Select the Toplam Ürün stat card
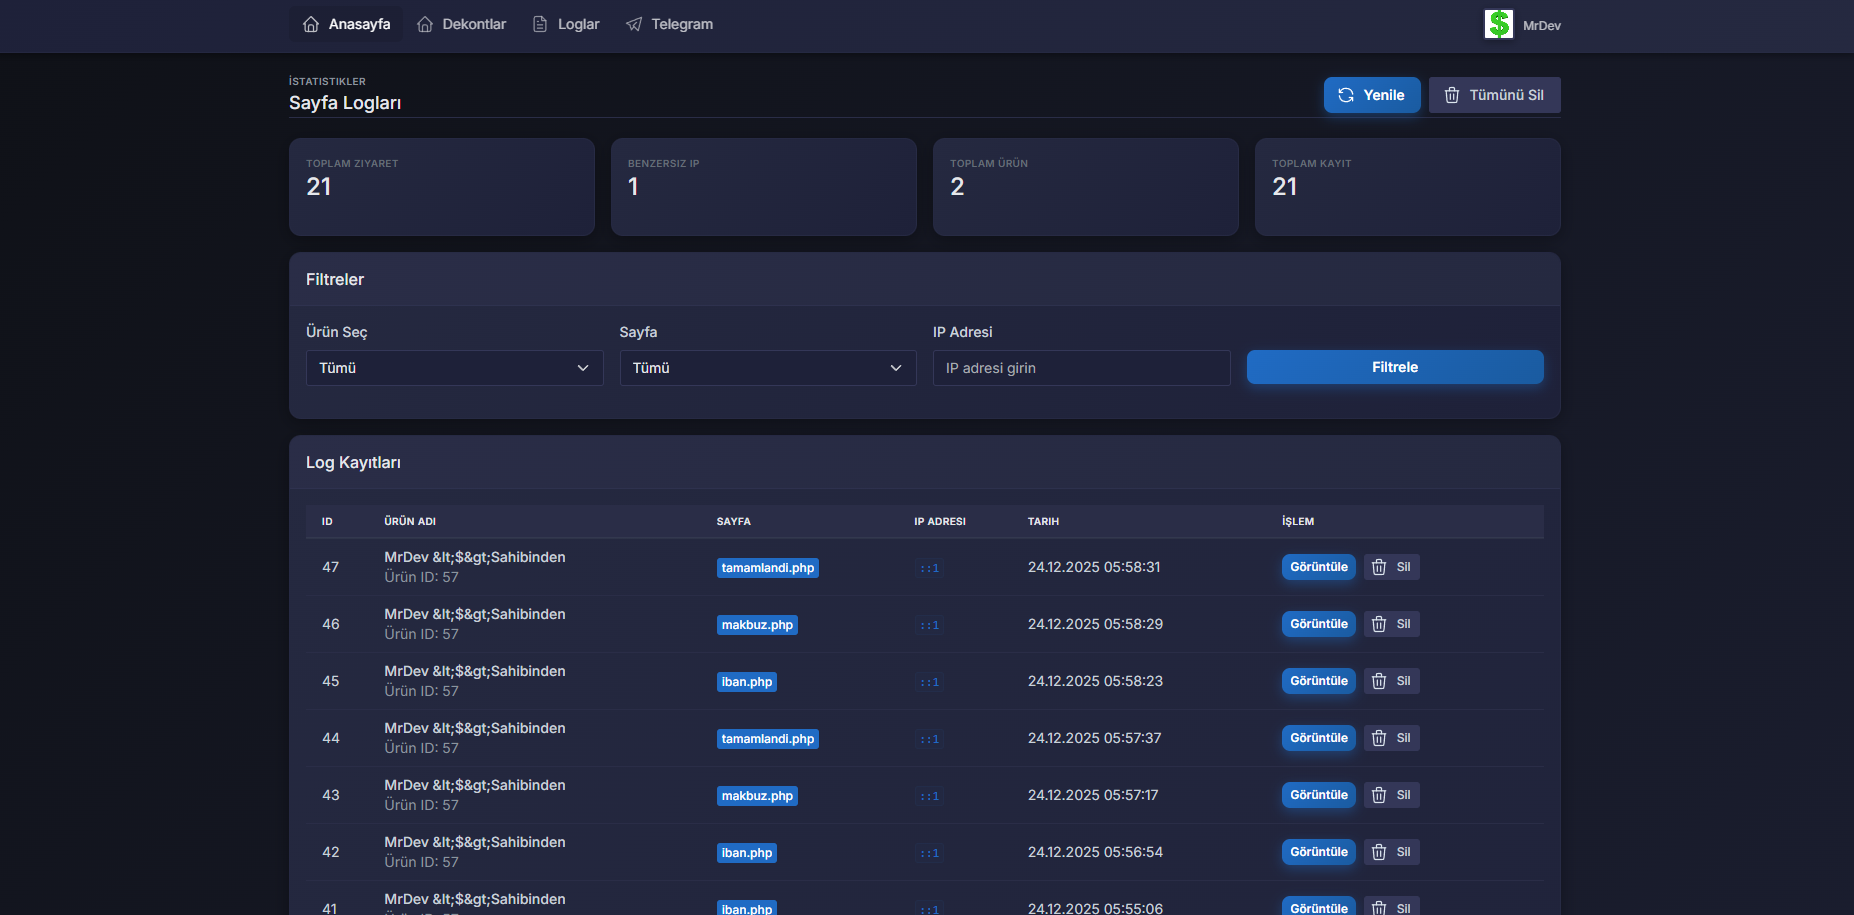The height and width of the screenshot is (915, 1854). pos(1086,187)
